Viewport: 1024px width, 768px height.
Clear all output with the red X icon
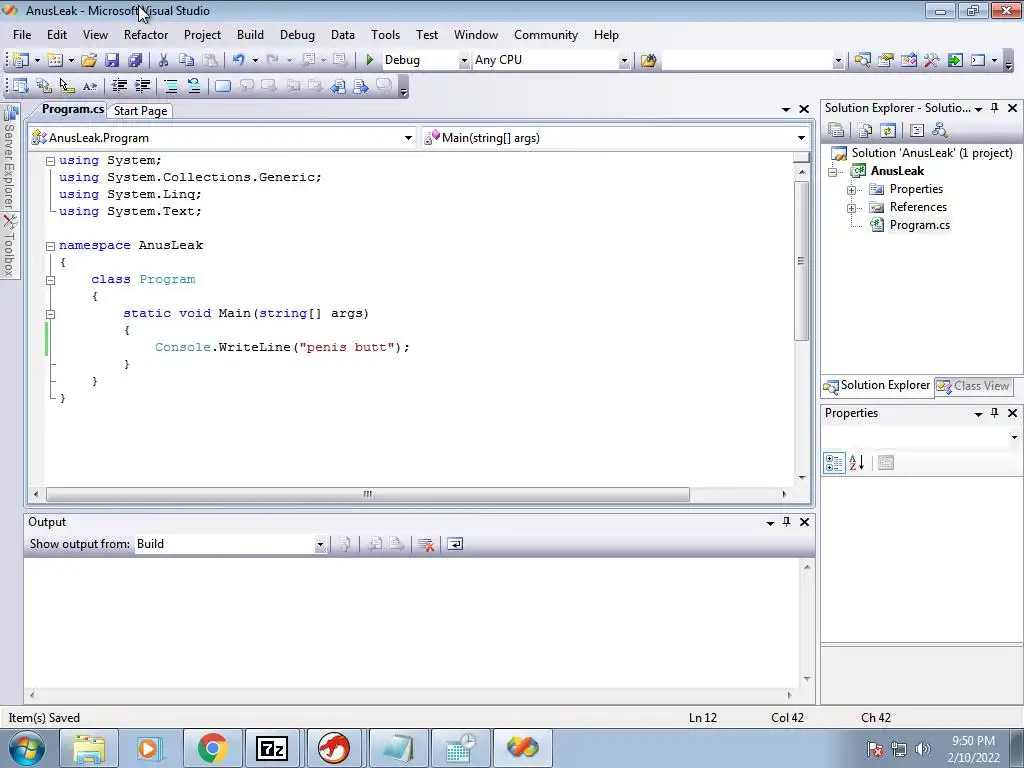coord(426,544)
